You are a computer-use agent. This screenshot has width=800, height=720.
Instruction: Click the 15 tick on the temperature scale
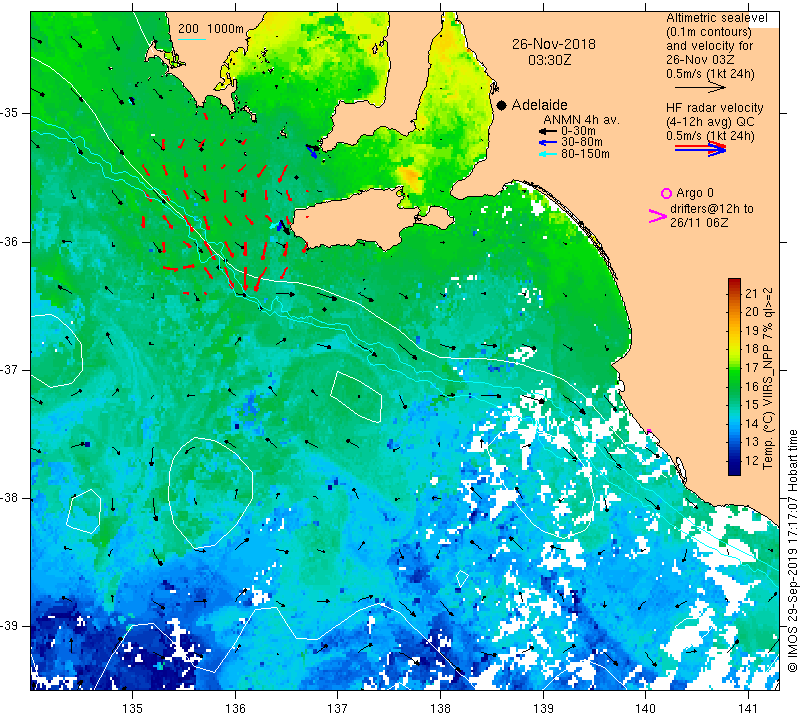752,405
